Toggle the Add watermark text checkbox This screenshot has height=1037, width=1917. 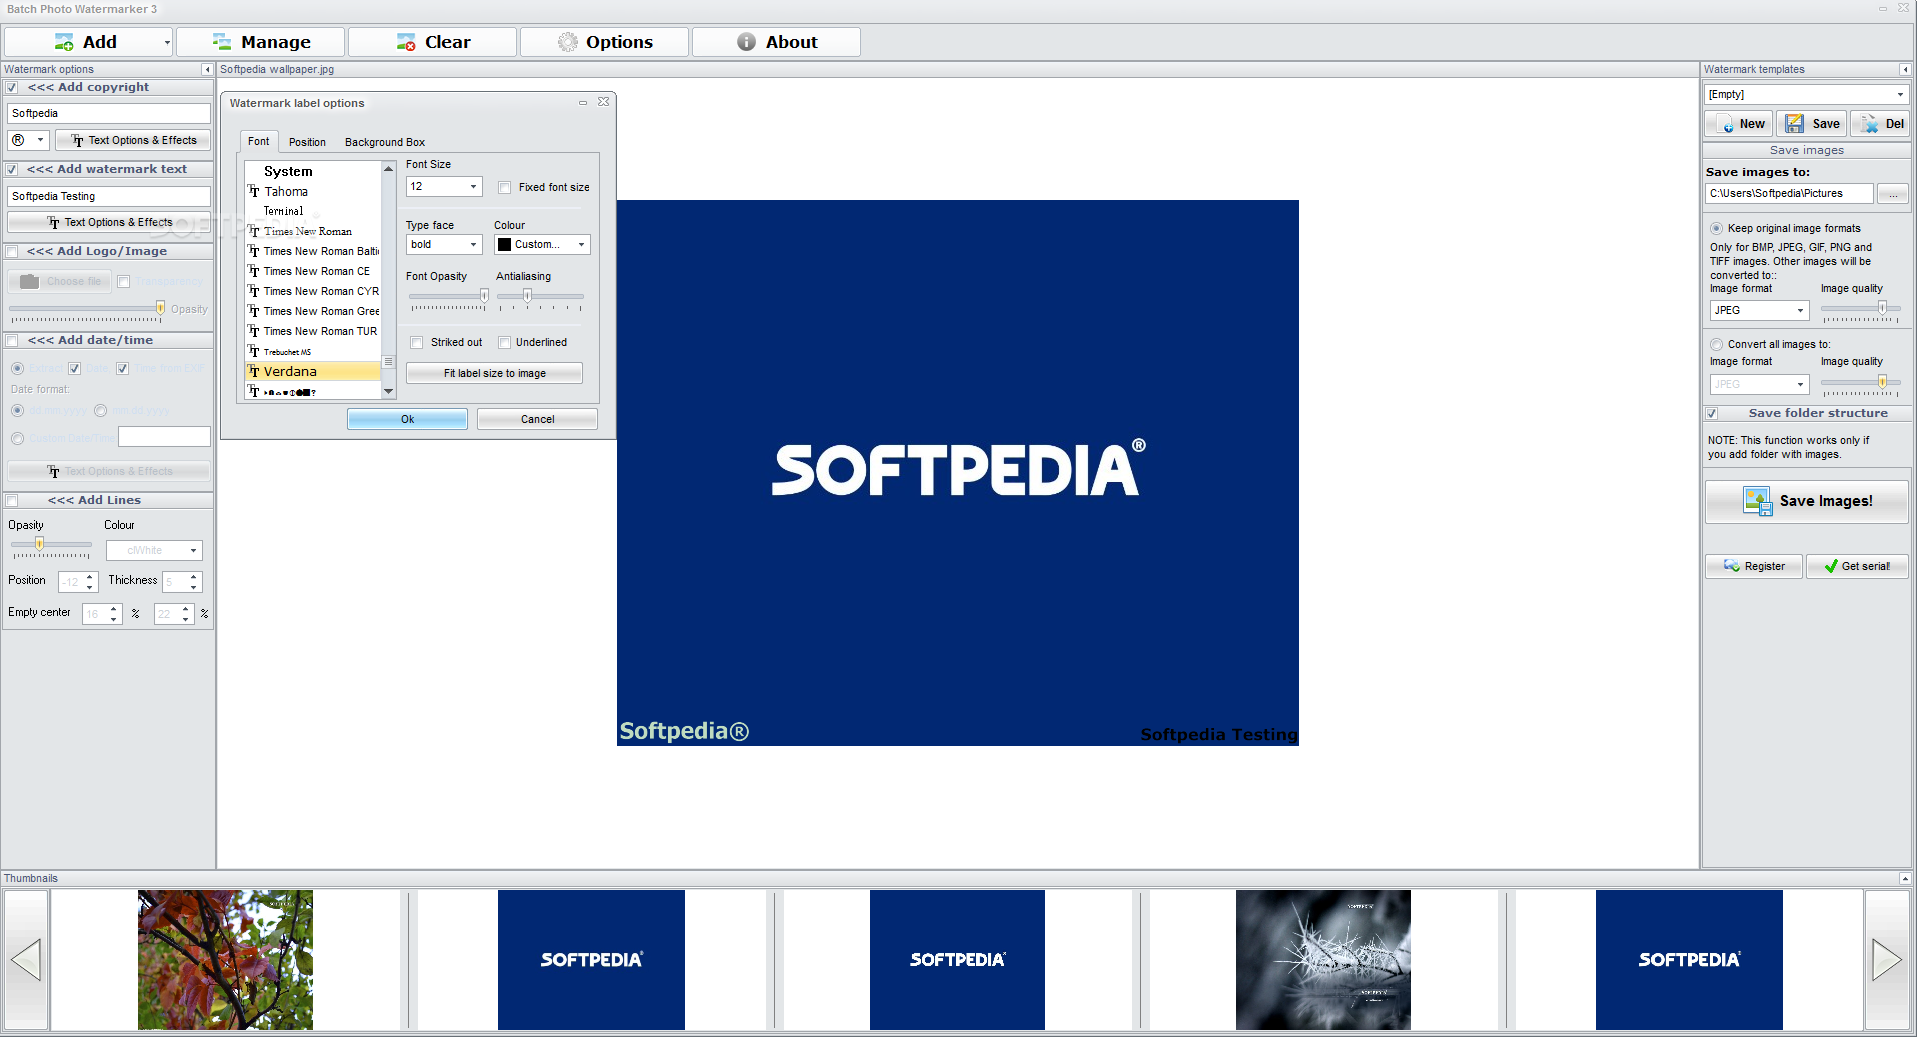click(12, 170)
